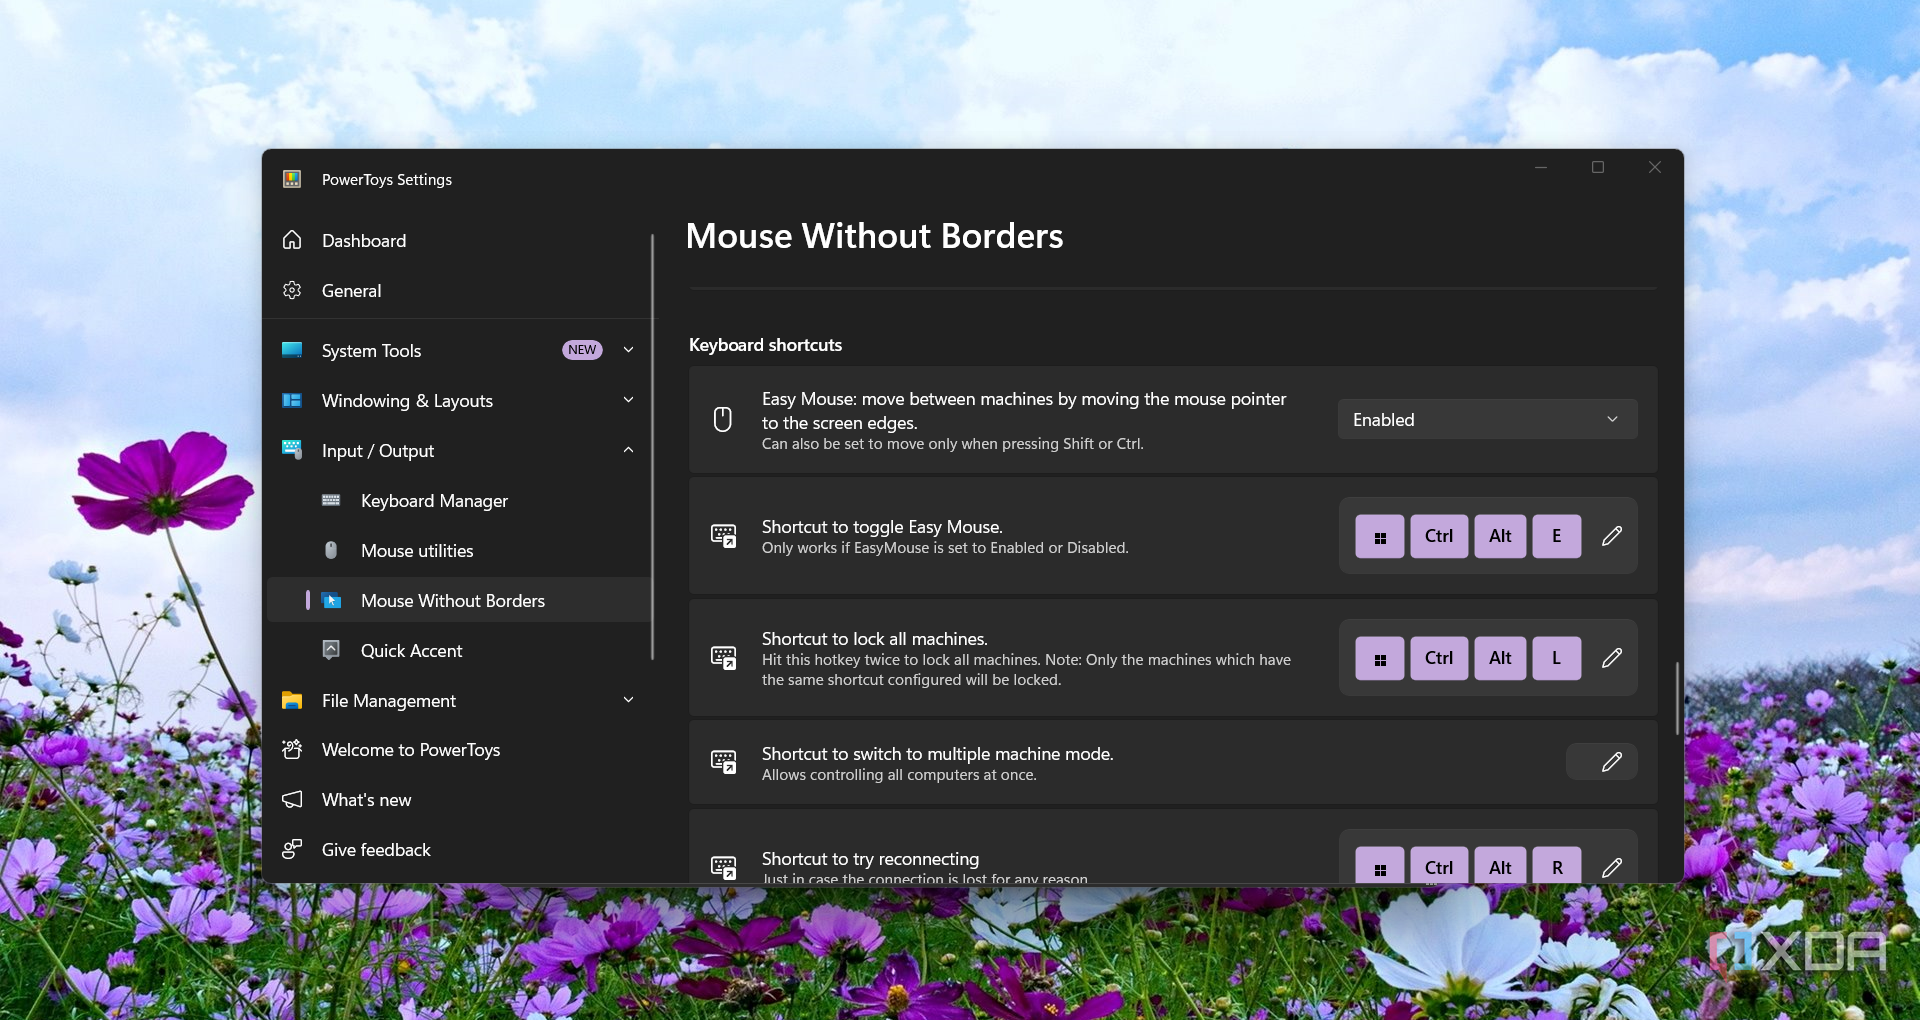Screen dimensions: 1920x1020
Task: Click the PowerToys app logo icon
Action: (x=292, y=179)
